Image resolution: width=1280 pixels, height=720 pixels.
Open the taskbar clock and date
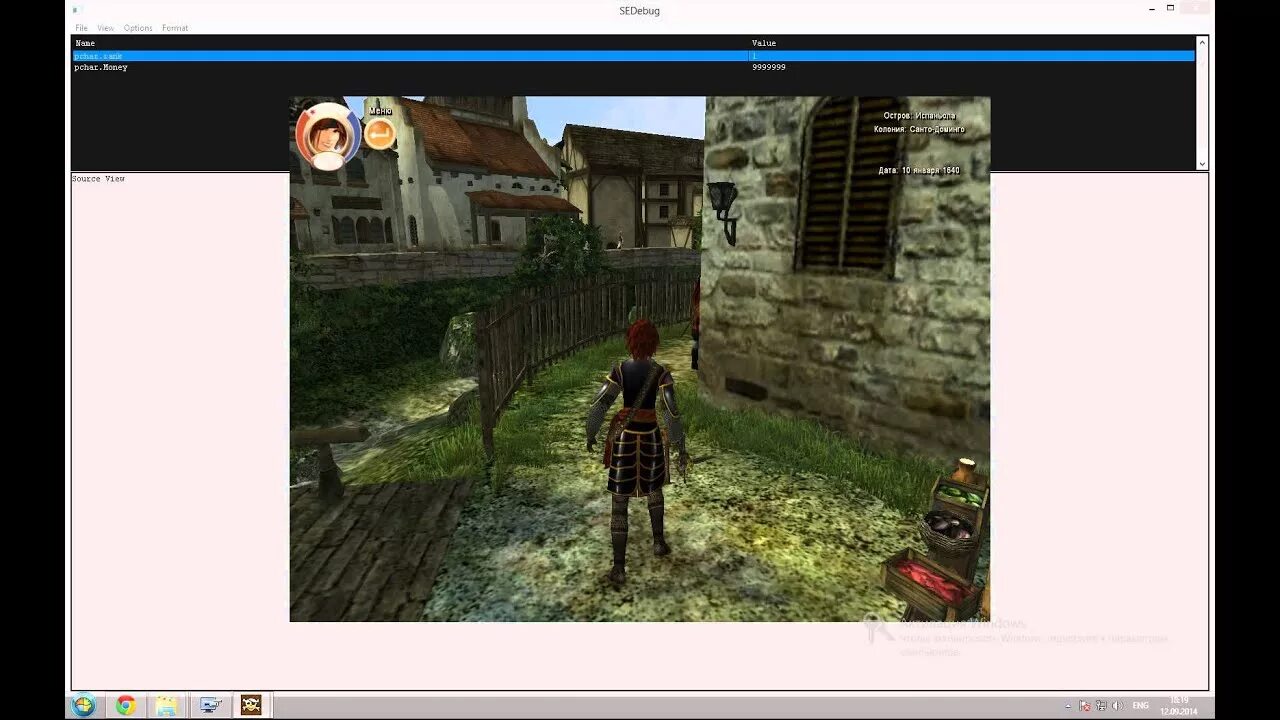point(1179,706)
